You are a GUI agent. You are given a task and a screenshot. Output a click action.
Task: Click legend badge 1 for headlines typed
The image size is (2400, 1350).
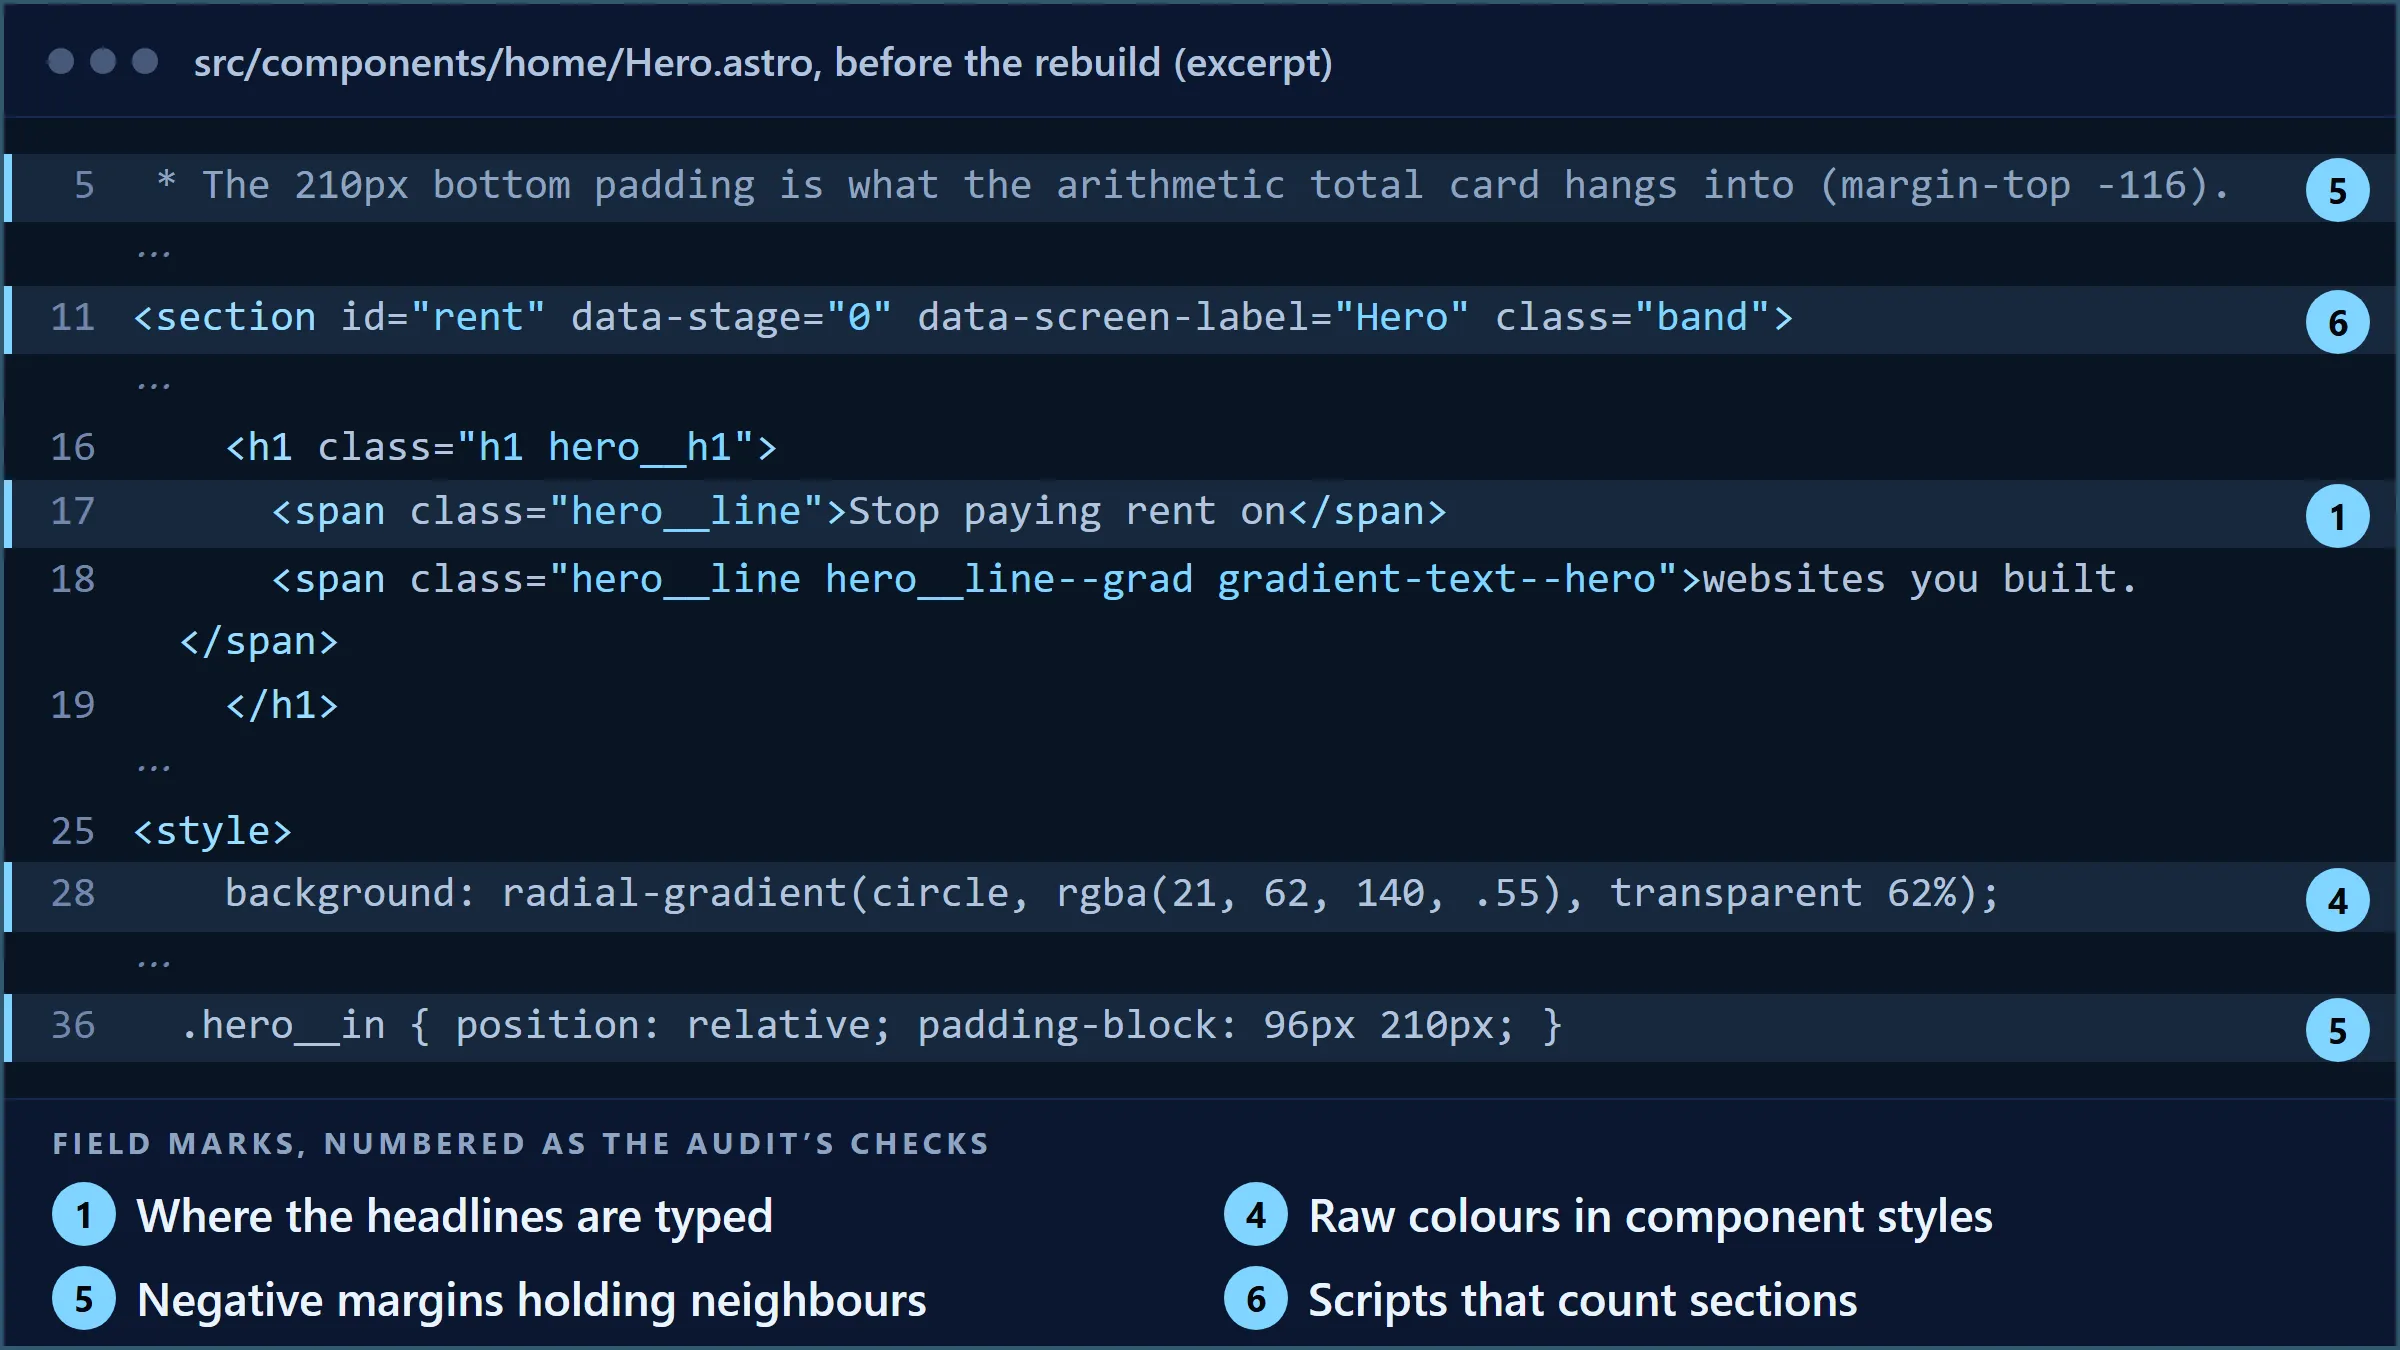coord(84,1215)
